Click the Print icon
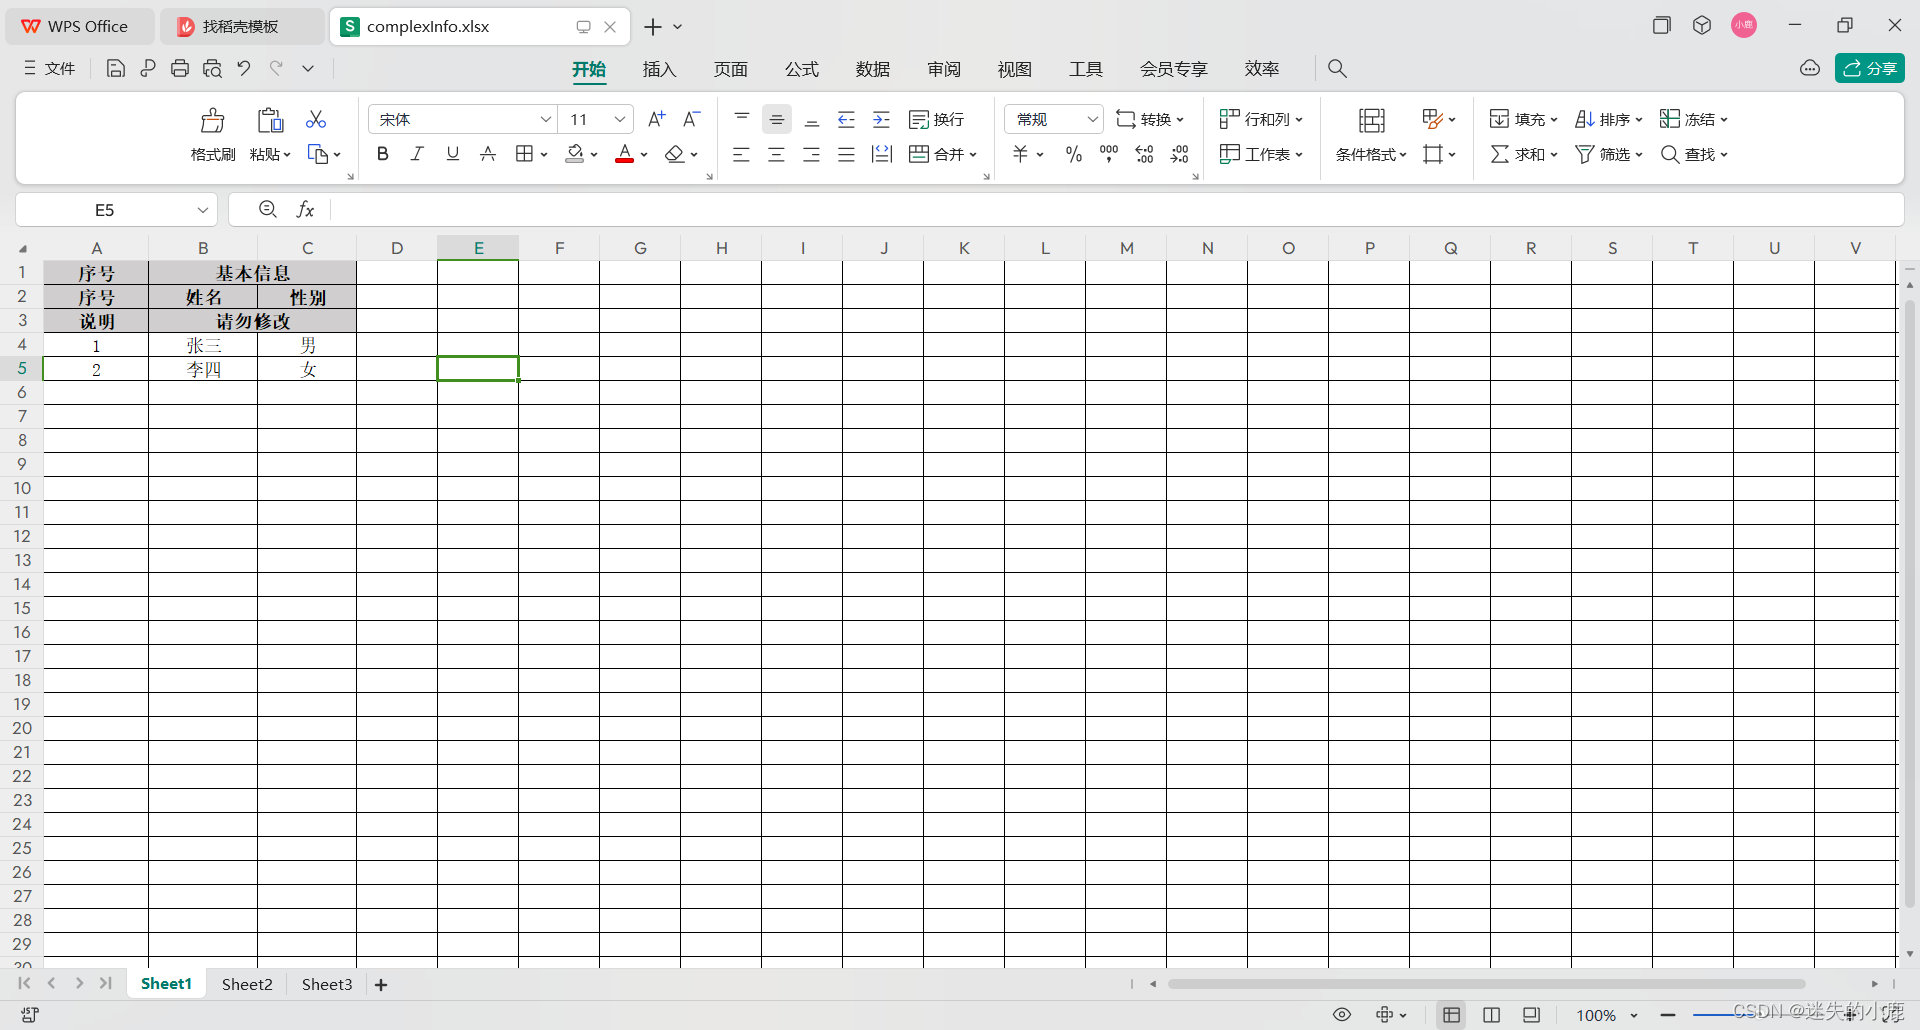The height and width of the screenshot is (1030, 1920). tap(180, 68)
